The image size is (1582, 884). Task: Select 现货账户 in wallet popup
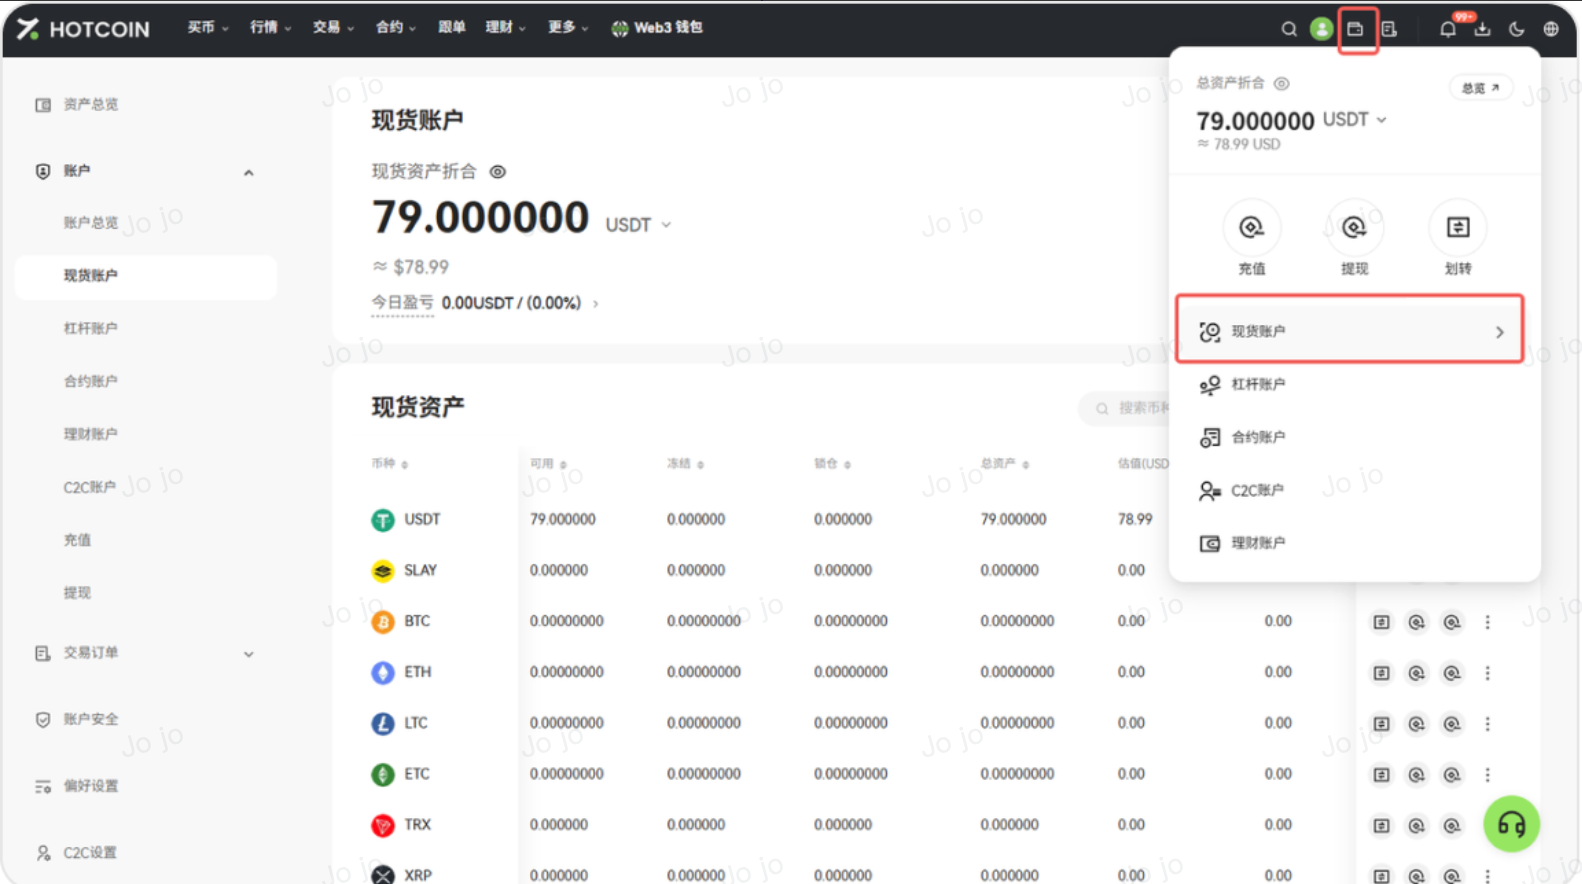1349,331
